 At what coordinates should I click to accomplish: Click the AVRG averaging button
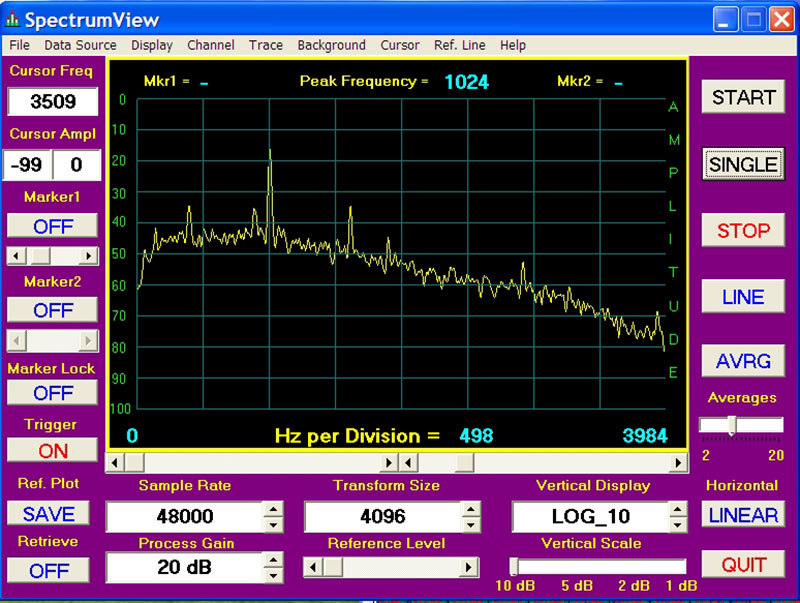[x=743, y=361]
